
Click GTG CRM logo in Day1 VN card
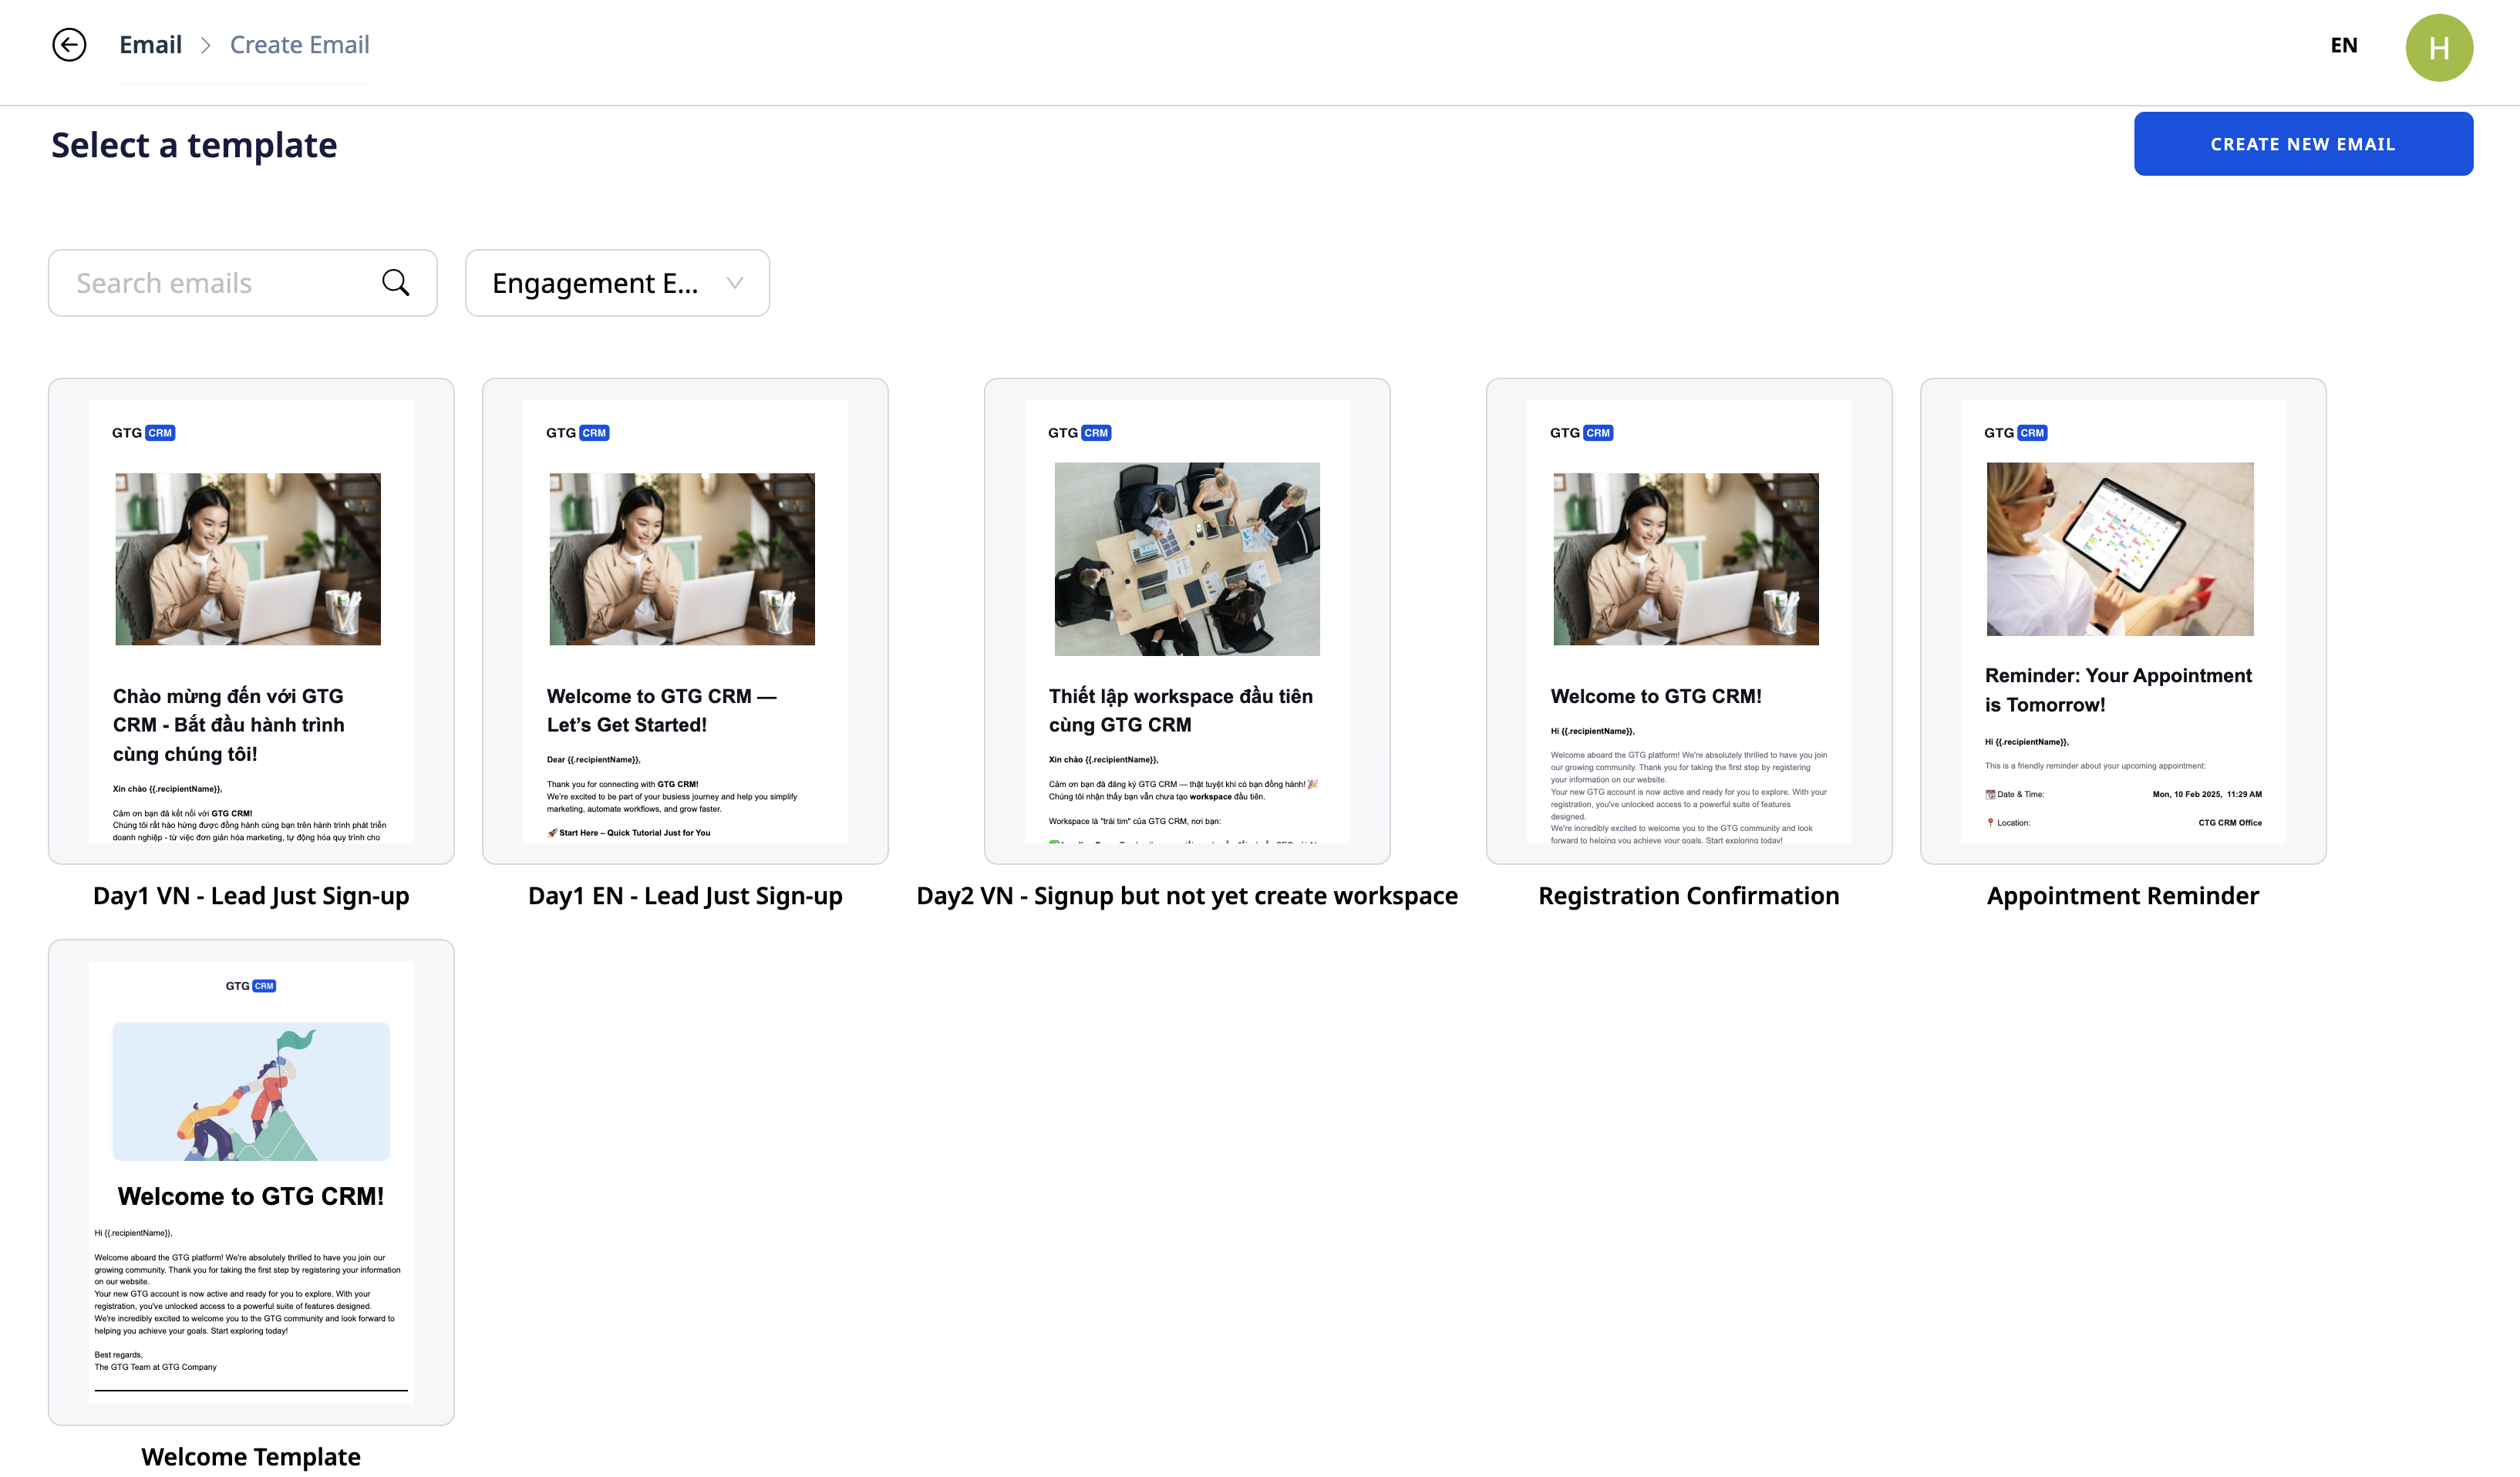pos(143,433)
